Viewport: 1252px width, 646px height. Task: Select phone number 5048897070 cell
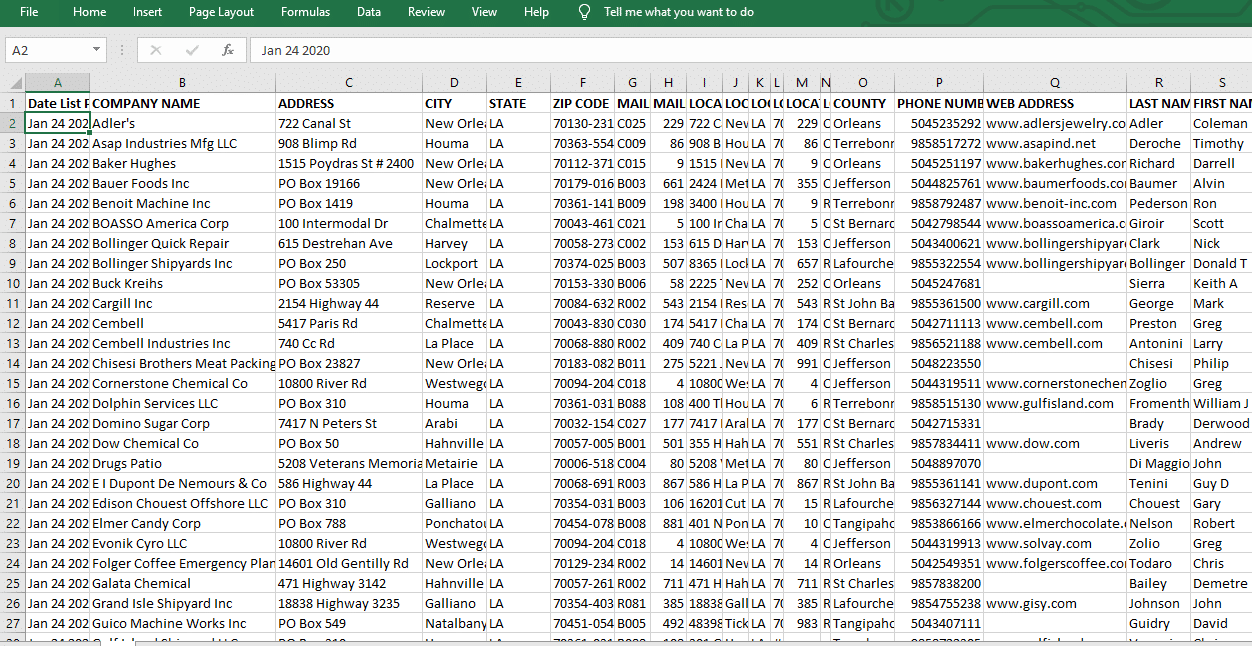[x=939, y=463]
